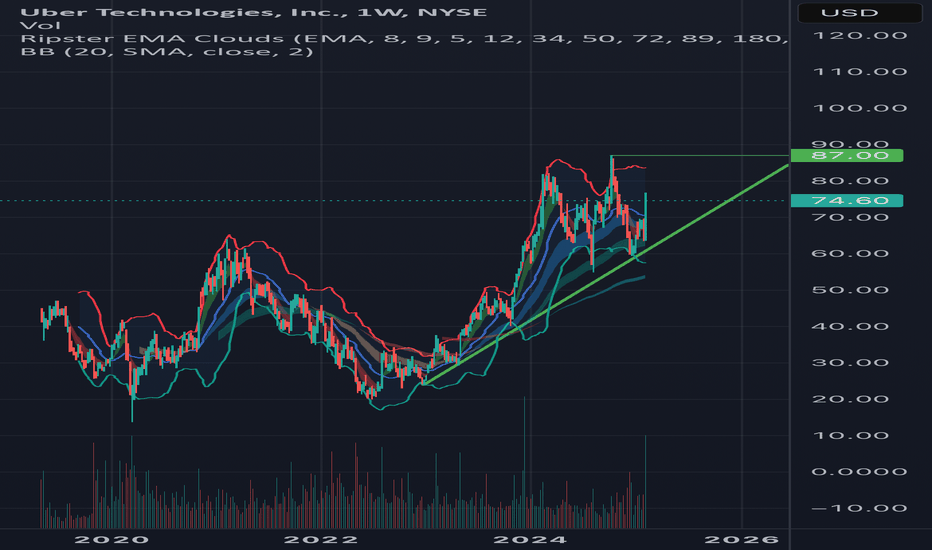
Task: Click the 2022 time axis label
Action: (x=321, y=539)
